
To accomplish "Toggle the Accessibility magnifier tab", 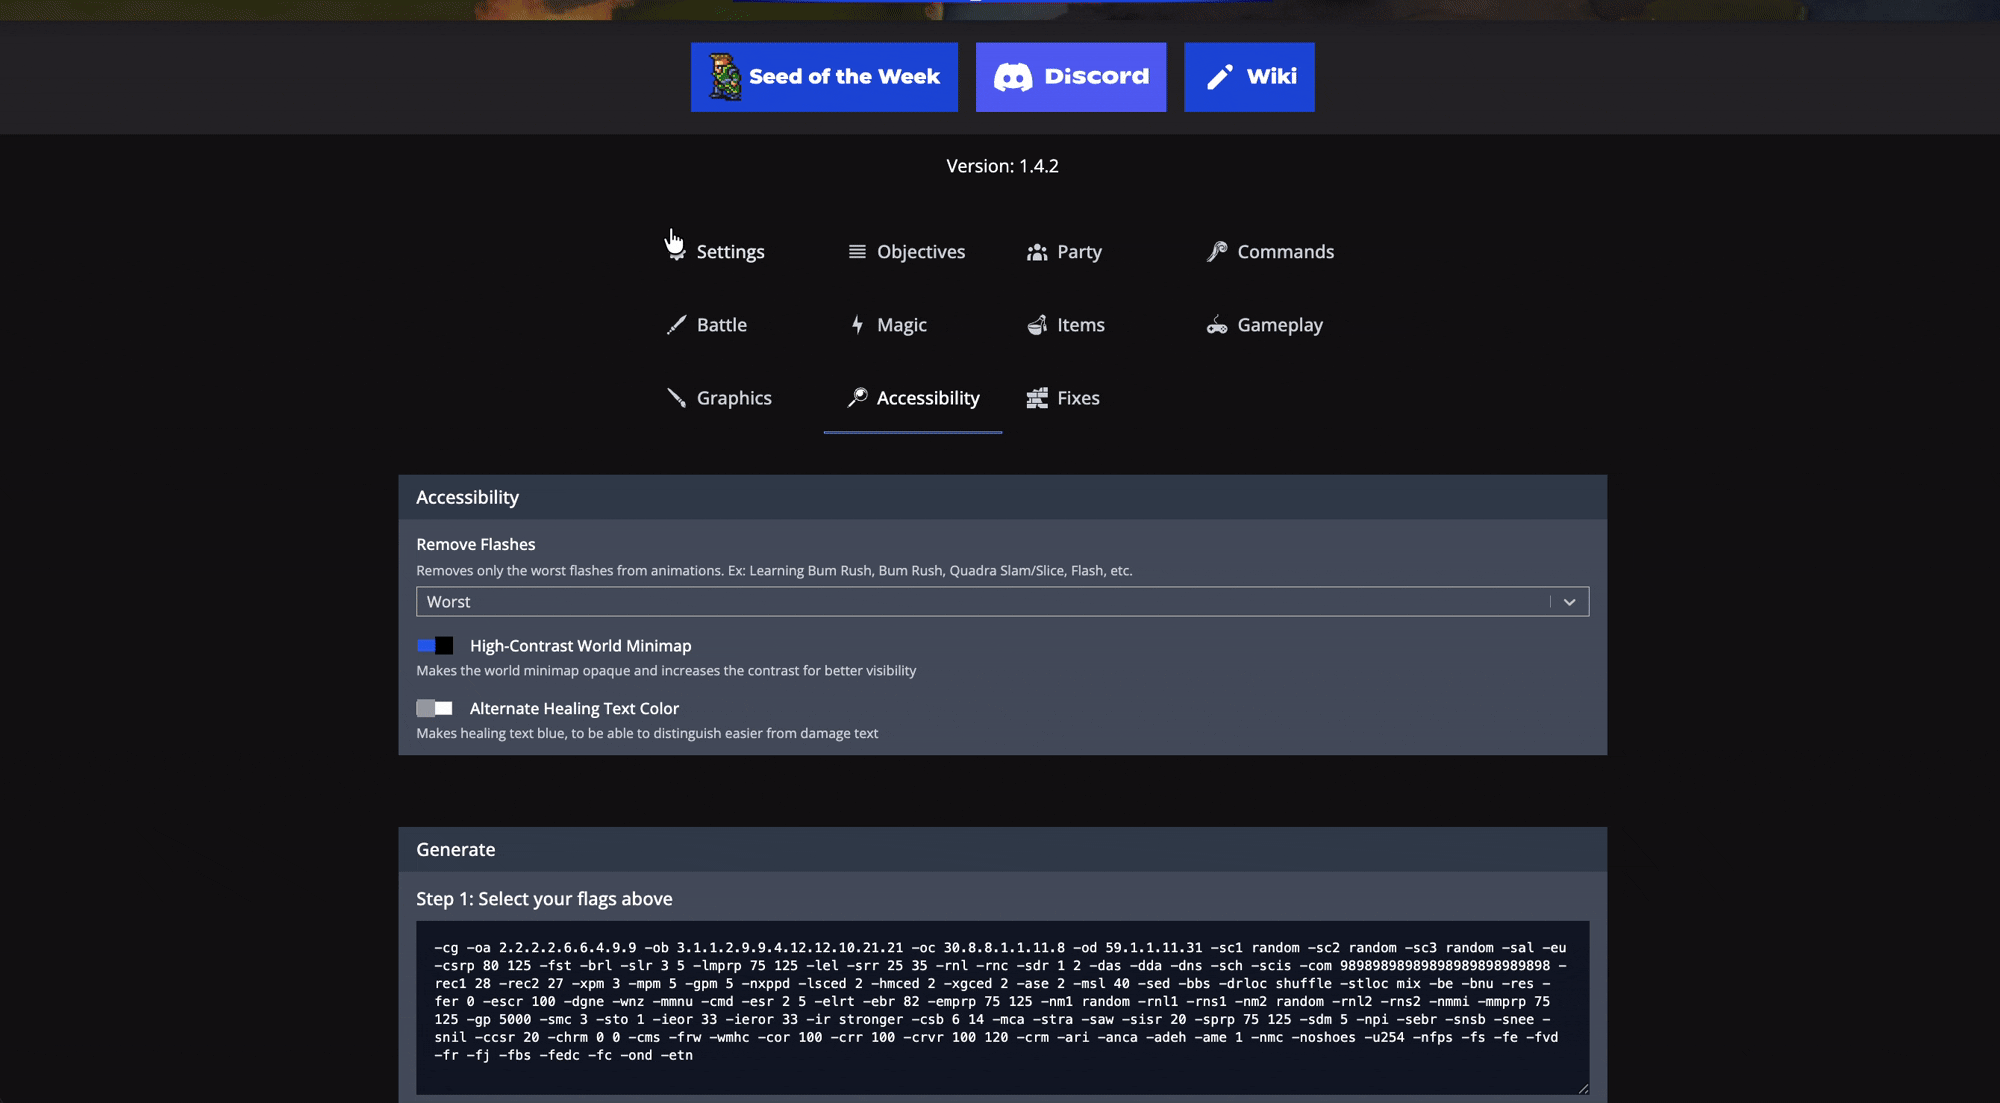I will click(x=856, y=397).
